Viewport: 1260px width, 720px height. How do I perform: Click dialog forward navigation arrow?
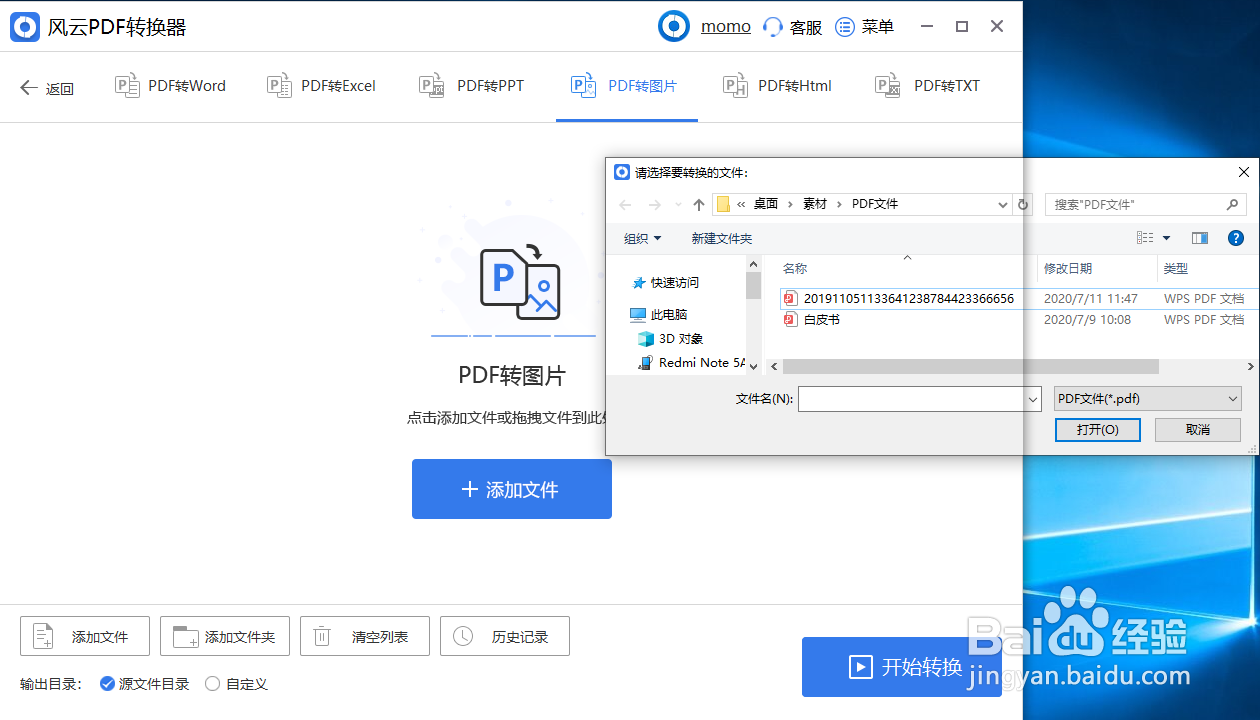coord(655,204)
